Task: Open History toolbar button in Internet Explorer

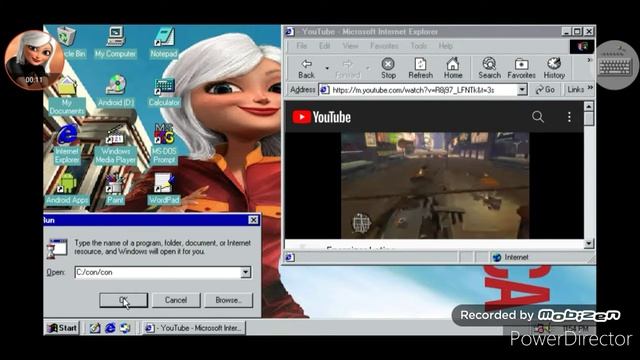Action: click(x=554, y=69)
